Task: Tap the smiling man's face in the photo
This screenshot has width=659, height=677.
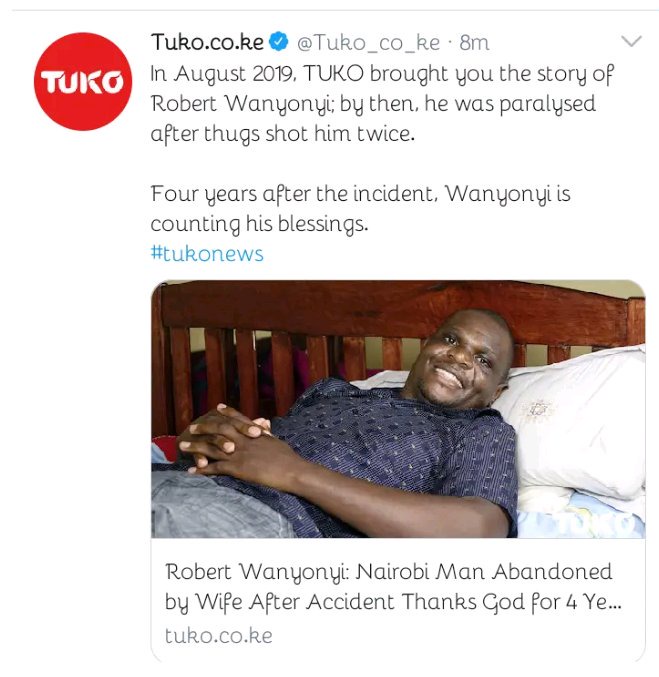Action: pyautogui.click(x=458, y=356)
